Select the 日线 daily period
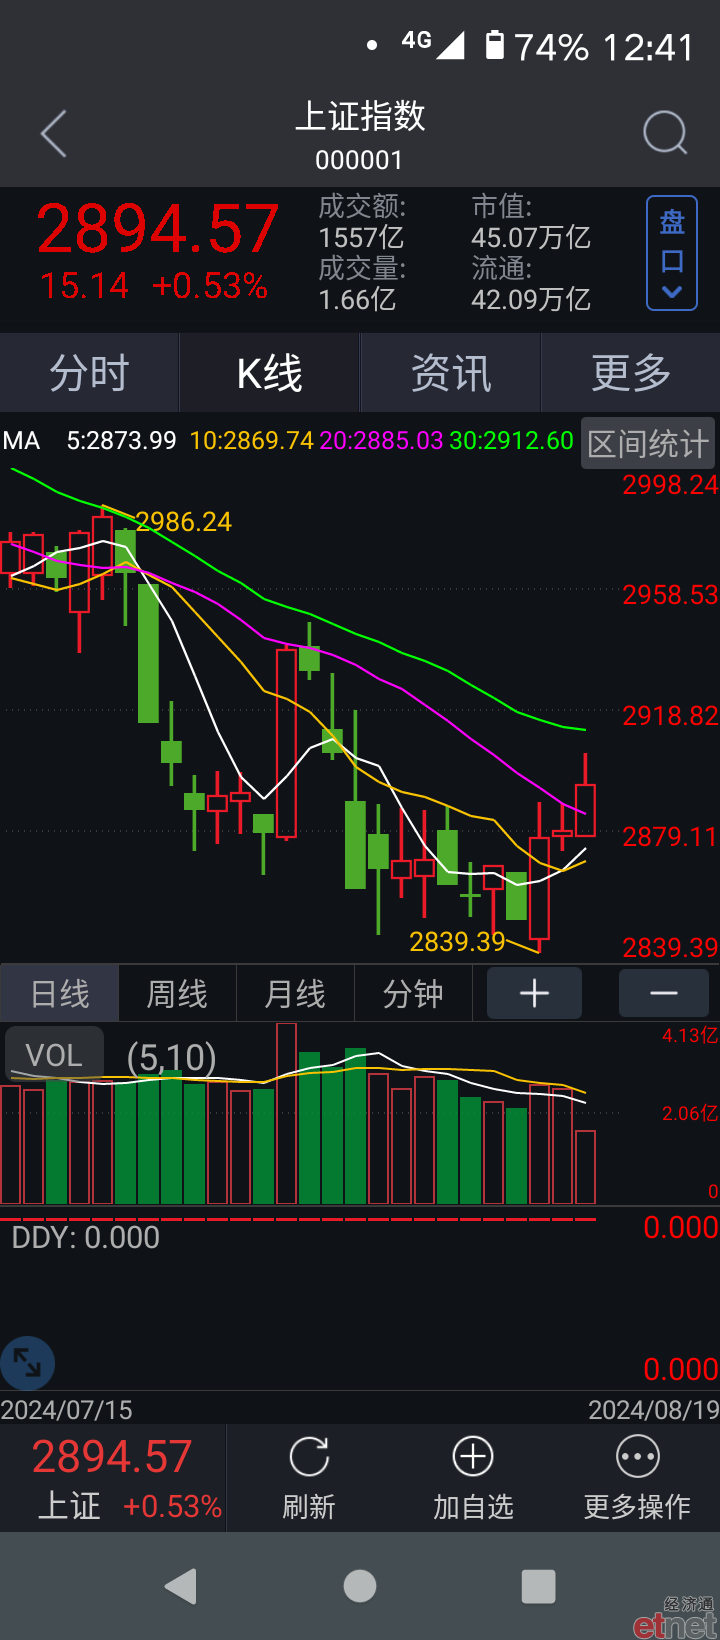The width and height of the screenshot is (720, 1640). click(60, 994)
